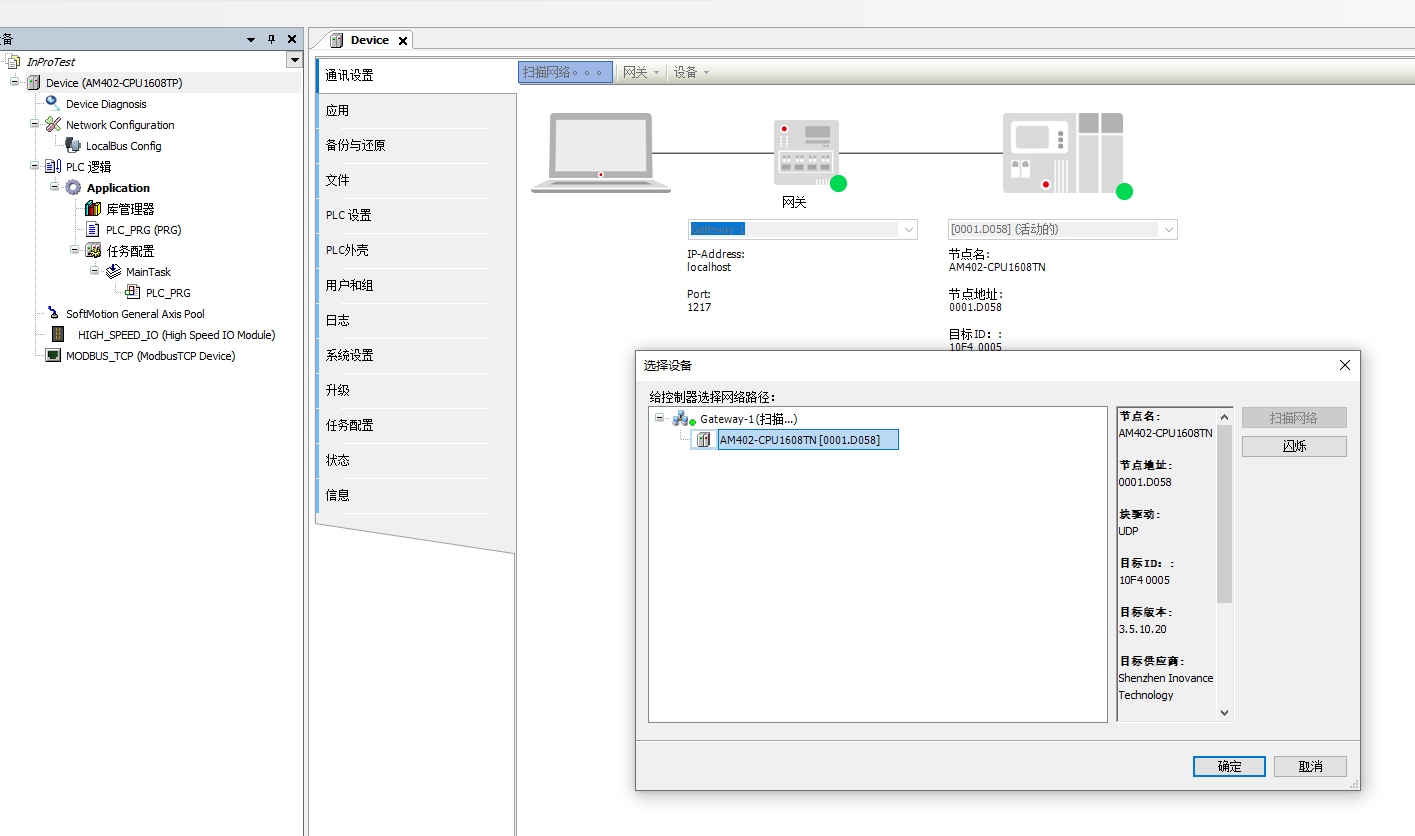The height and width of the screenshot is (836, 1415).
Task: Open Device Diagnosis in the device tree
Action: point(106,103)
